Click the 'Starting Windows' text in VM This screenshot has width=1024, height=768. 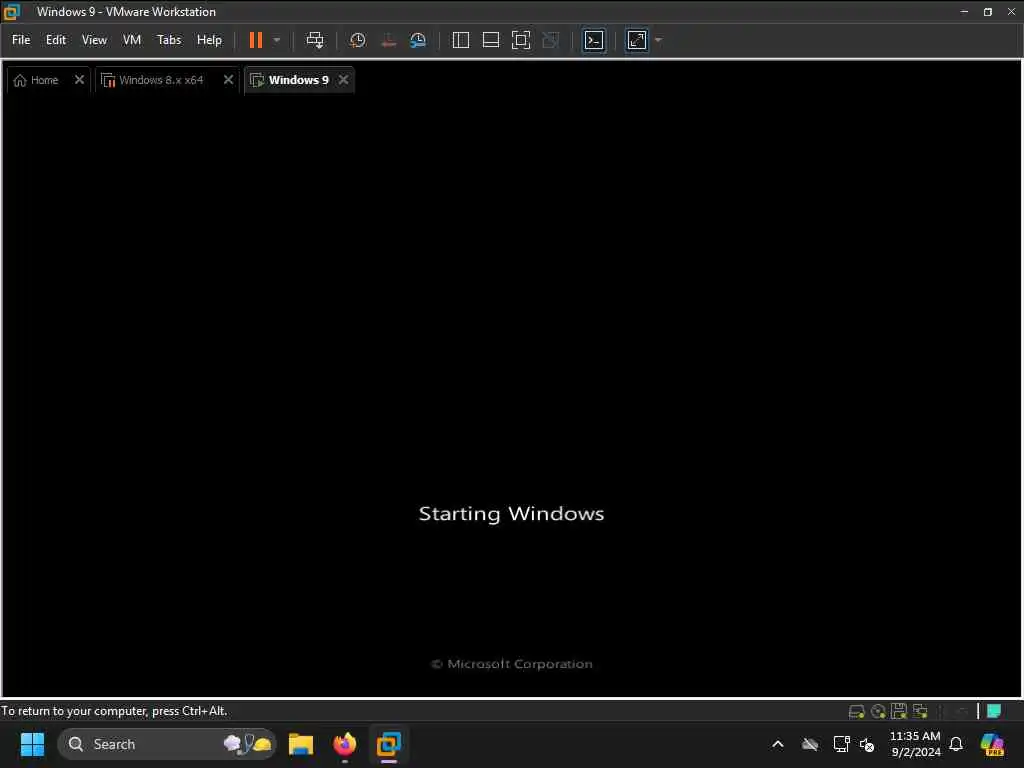[511, 514]
